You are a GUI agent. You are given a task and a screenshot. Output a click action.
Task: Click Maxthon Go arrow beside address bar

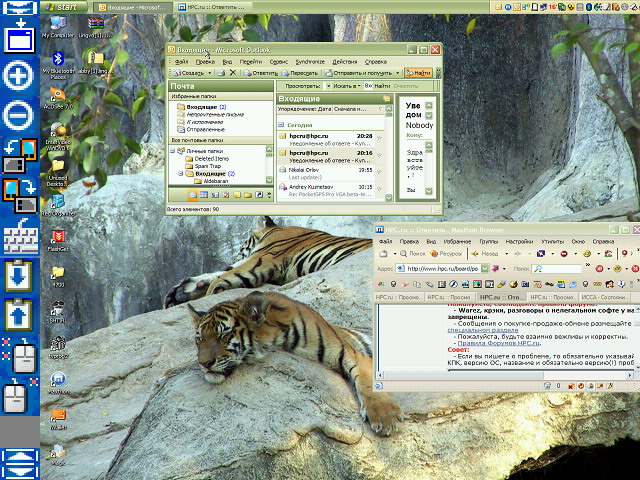click(x=496, y=269)
